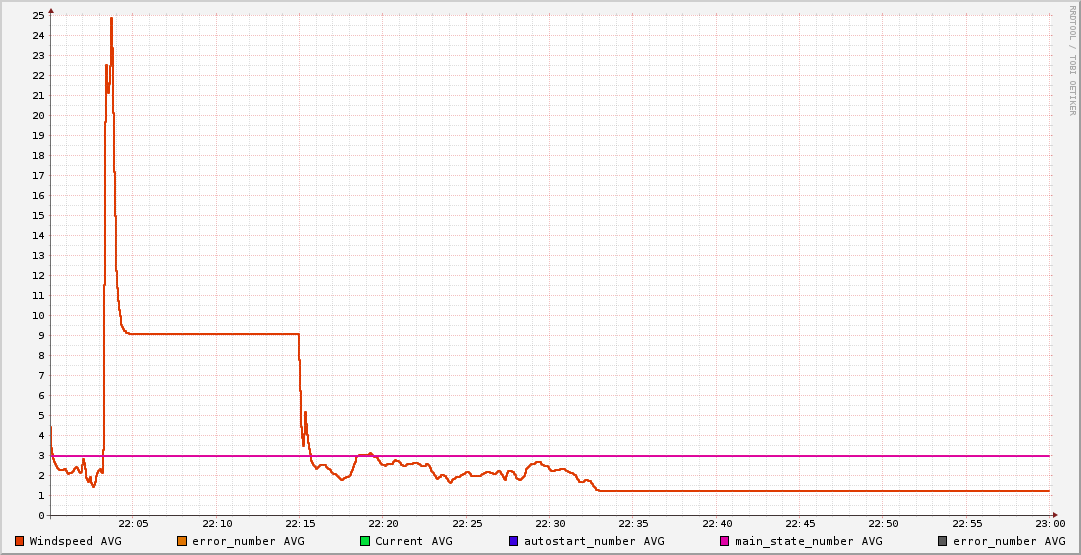This screenshot has width=1081, height=555.
Task: Click the RRDTOOL / TOBI OETIKER watermark
Action: click(1072, 60)
